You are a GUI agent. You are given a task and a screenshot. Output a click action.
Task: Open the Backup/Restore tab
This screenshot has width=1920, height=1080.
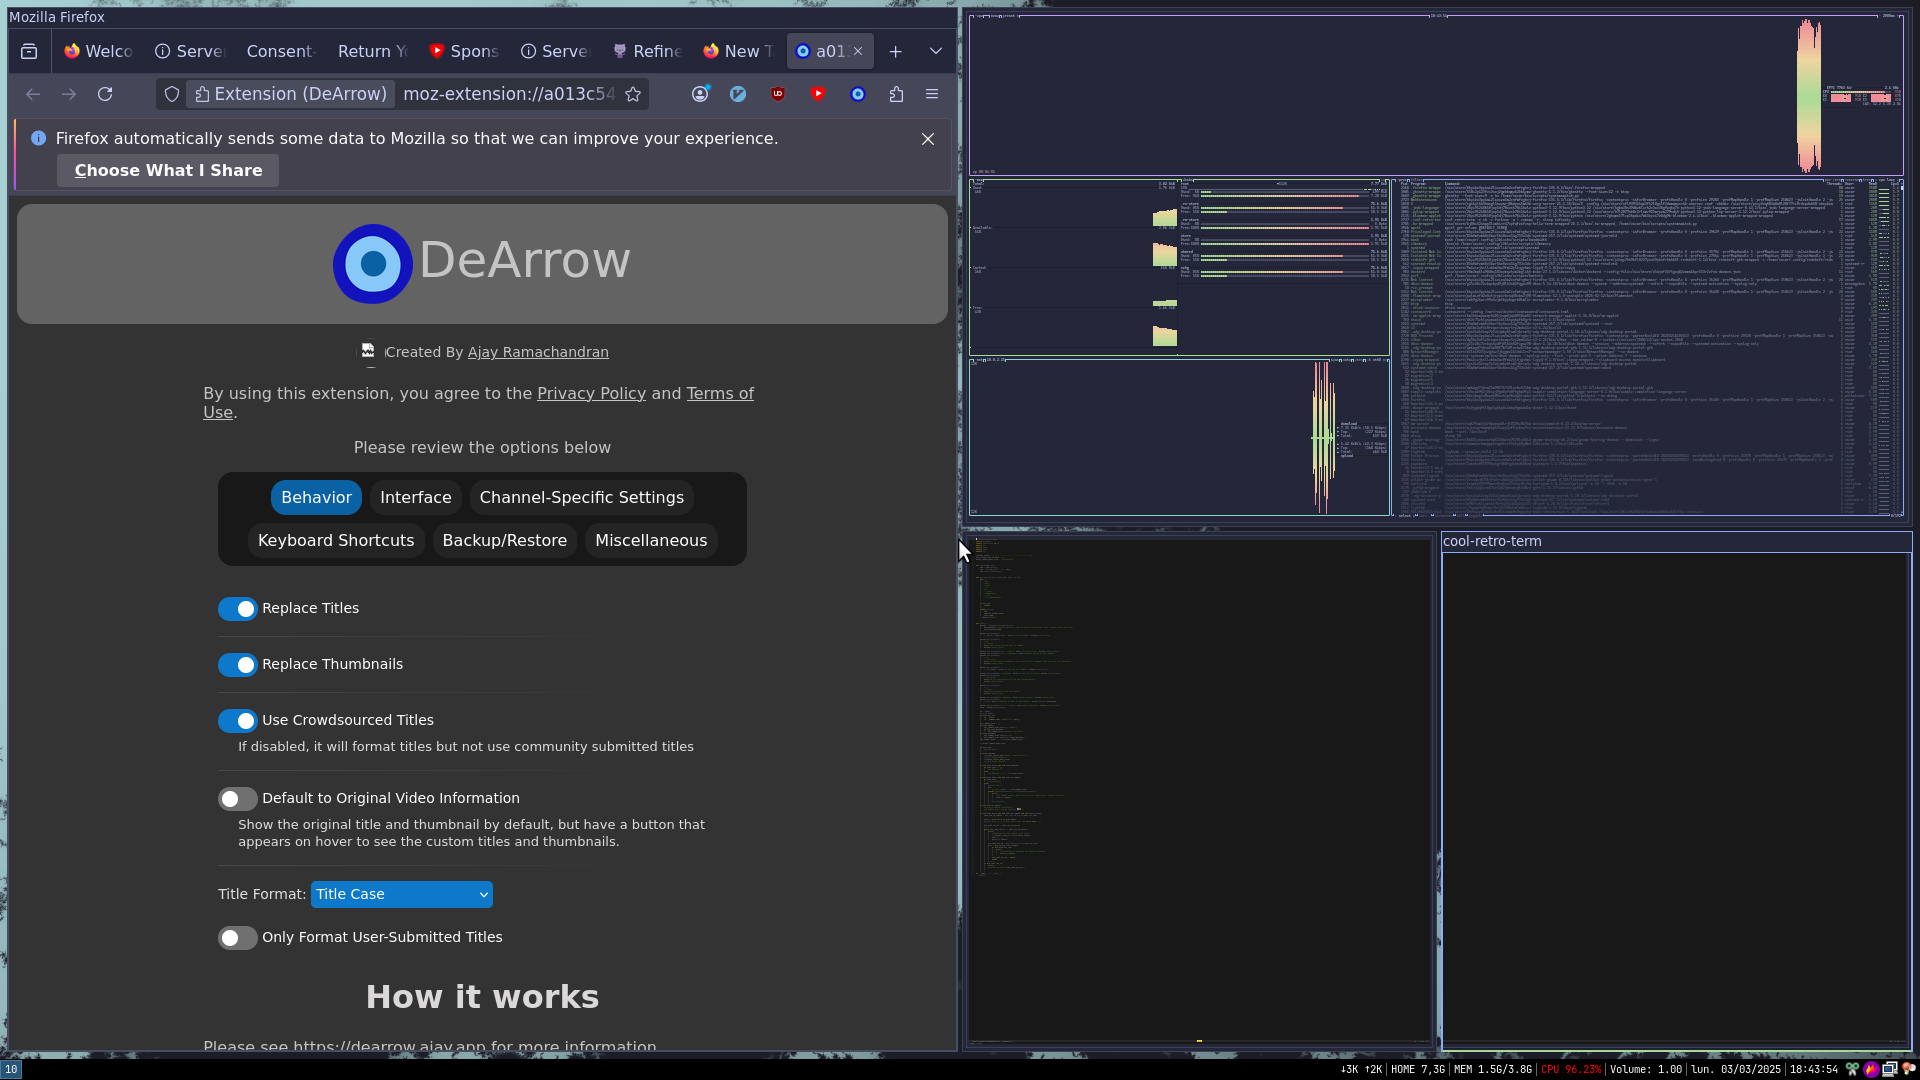tap(505, 540)
